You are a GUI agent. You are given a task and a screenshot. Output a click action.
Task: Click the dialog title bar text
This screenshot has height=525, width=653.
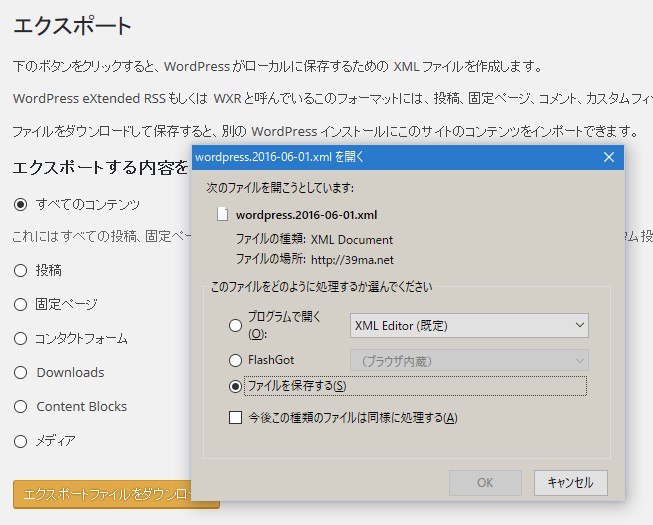point(279,157)
